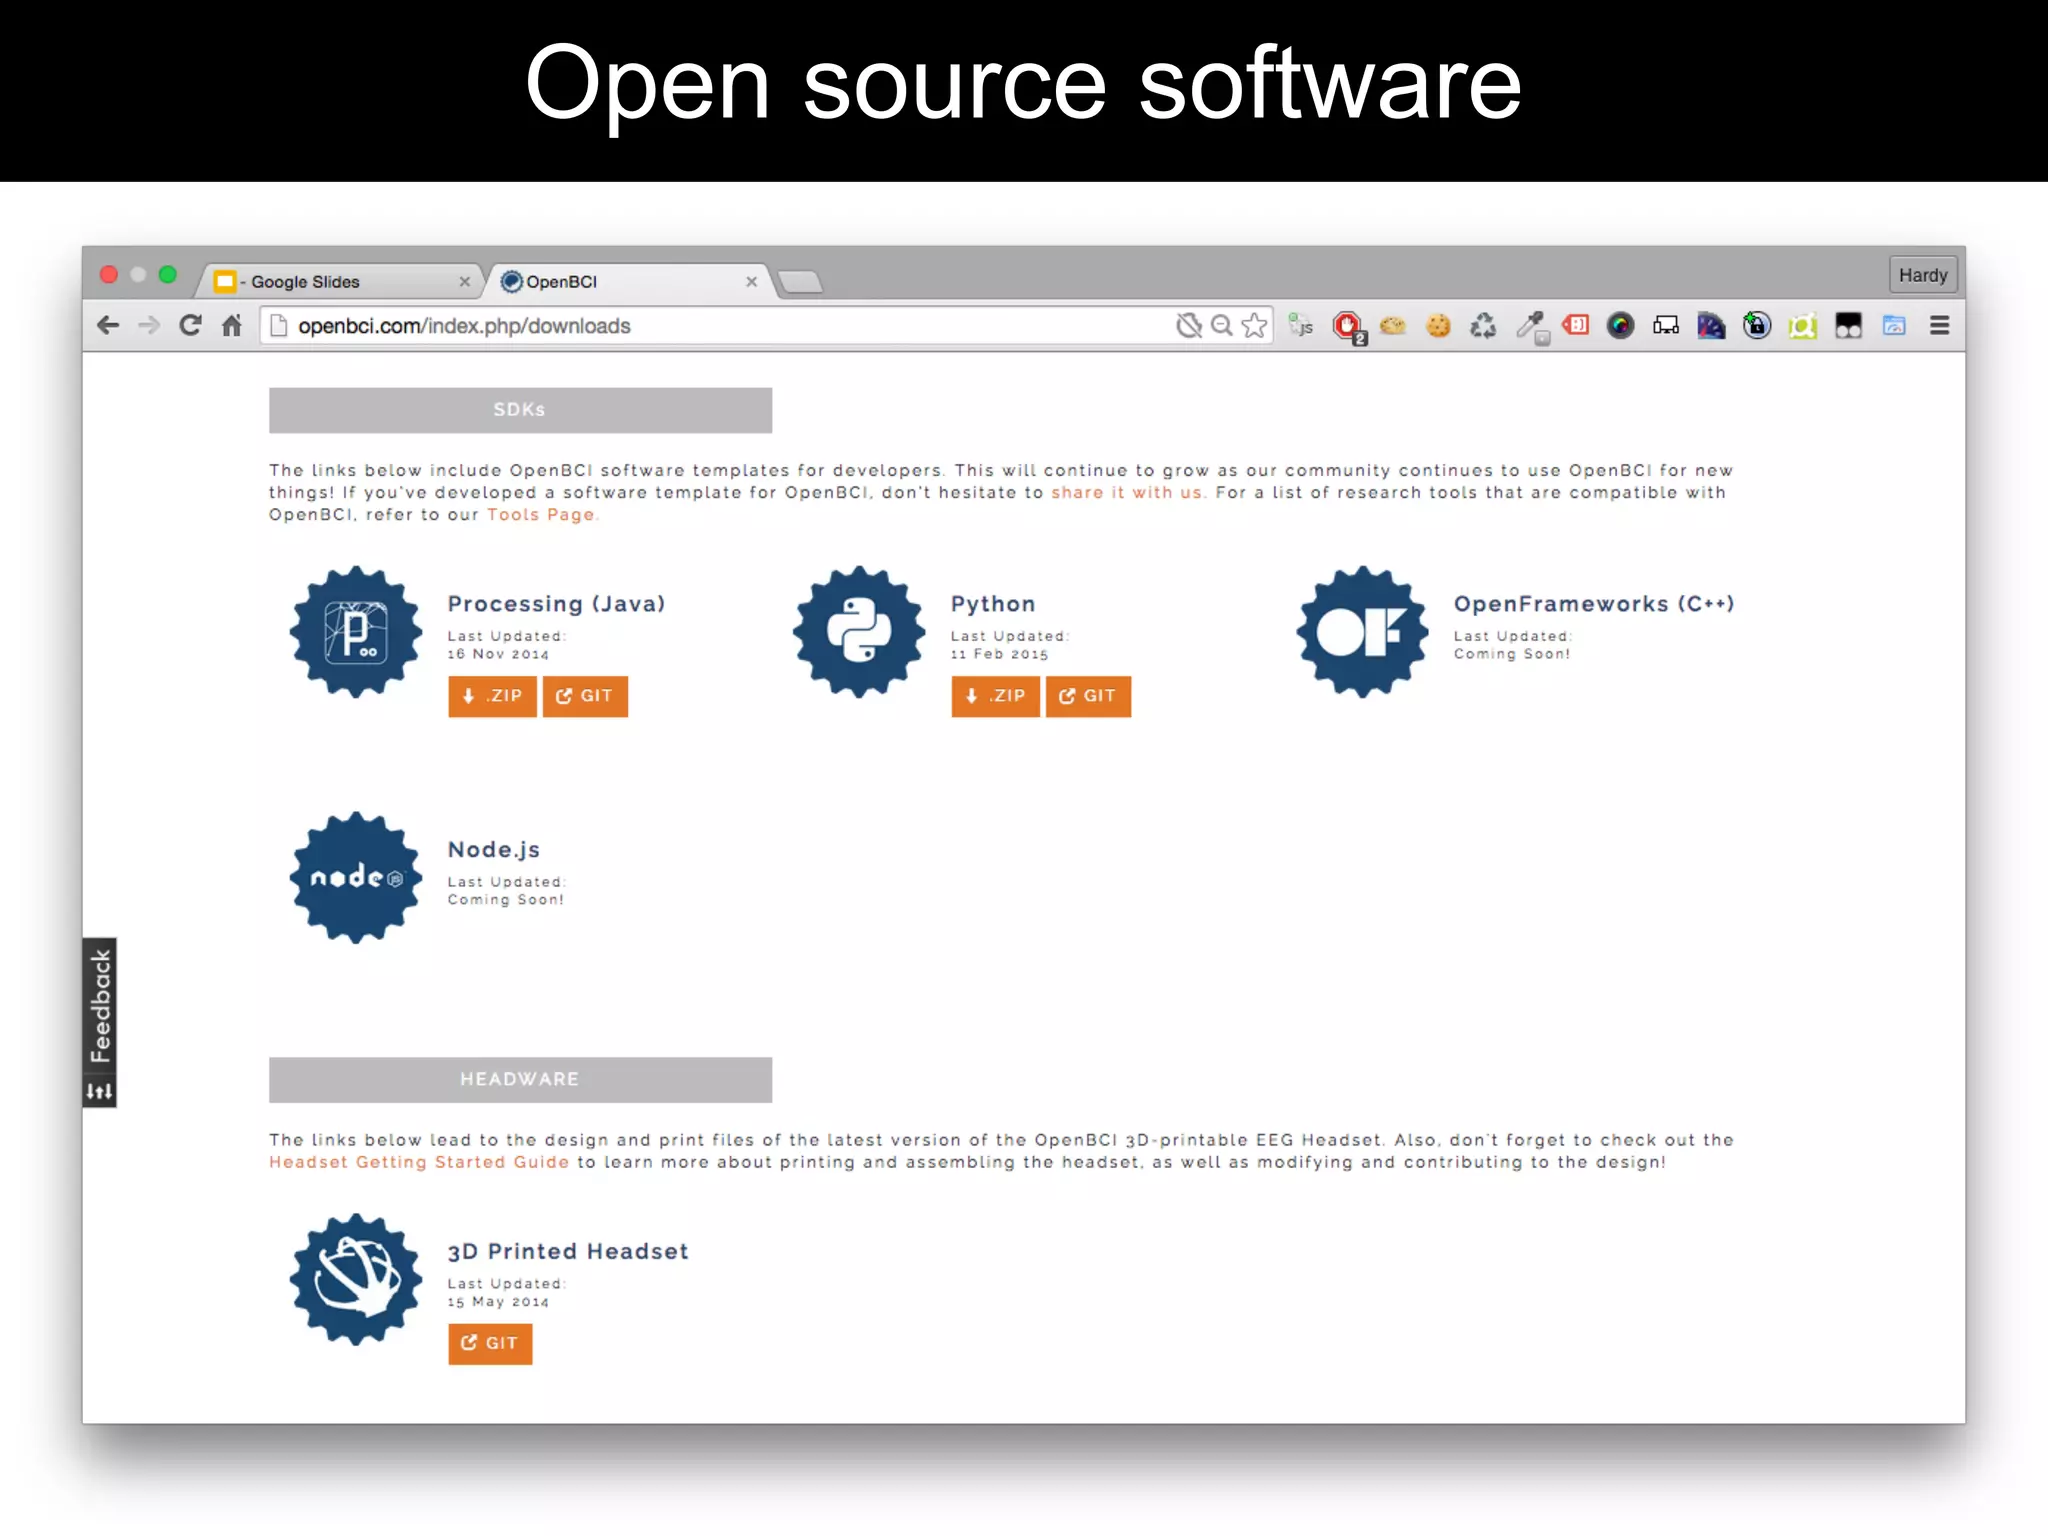The image size is (2048, 1536).
Task: Download the Processing (Java) .ZIP
Action: point(492,696)
